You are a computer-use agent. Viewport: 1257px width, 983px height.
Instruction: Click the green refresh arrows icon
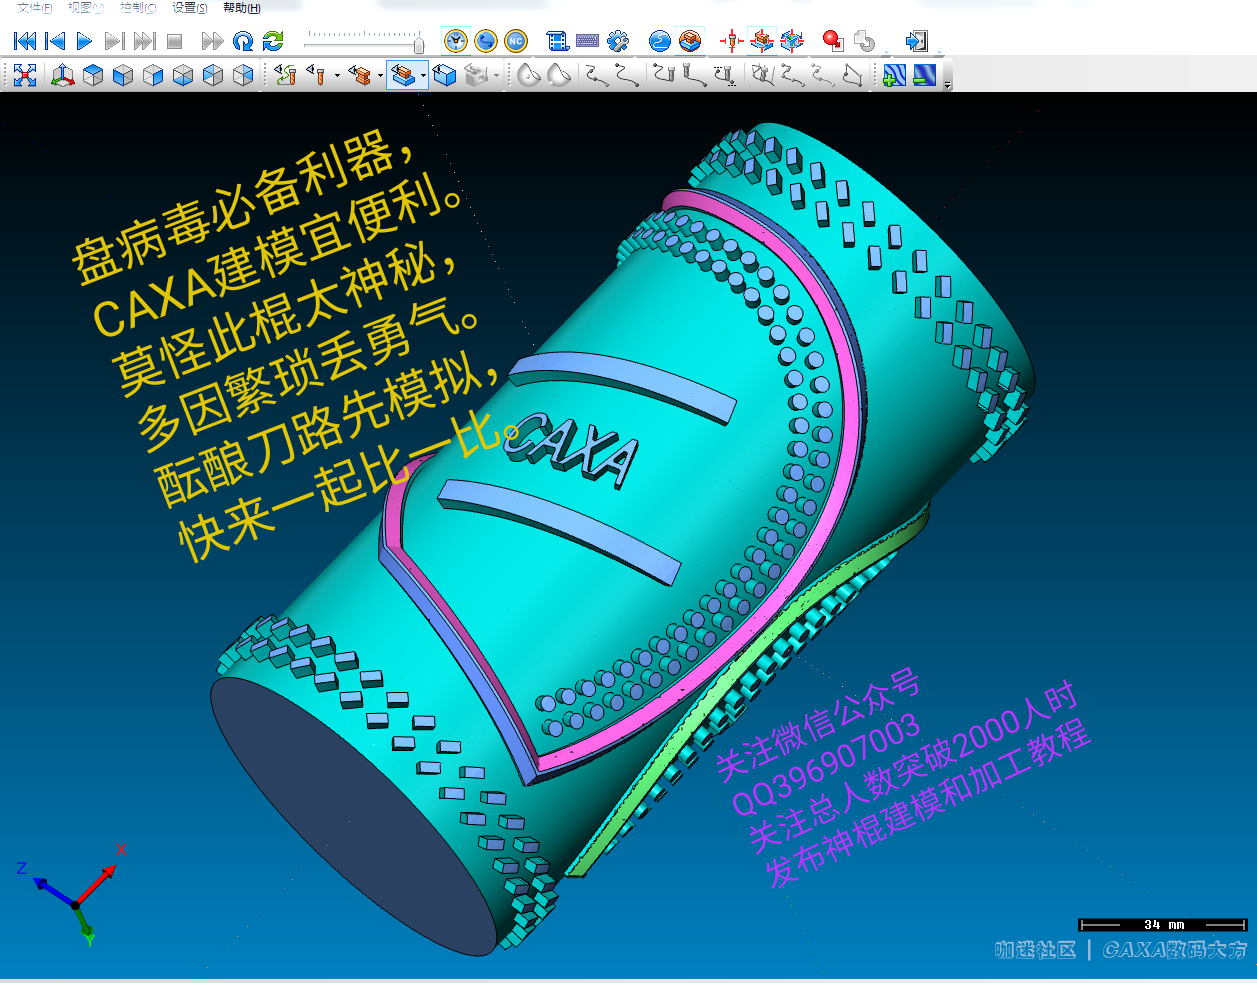(x=273, y=41)
